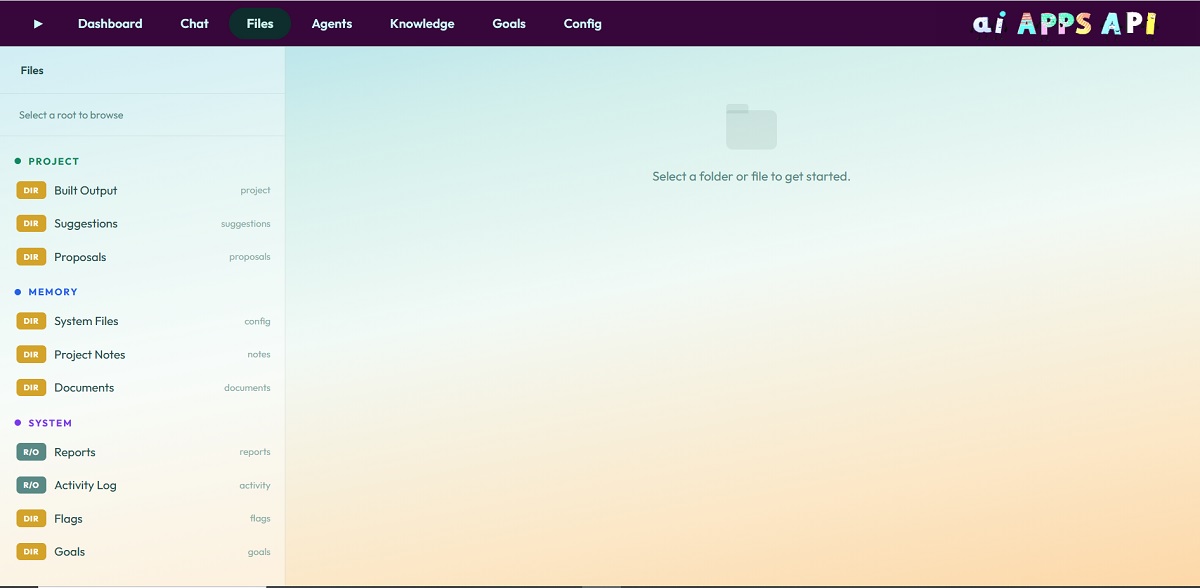The height and width of the screenshot is (588, 1200).
Task: Open the Goals directory in sidebar
Action: click(143, 552)
